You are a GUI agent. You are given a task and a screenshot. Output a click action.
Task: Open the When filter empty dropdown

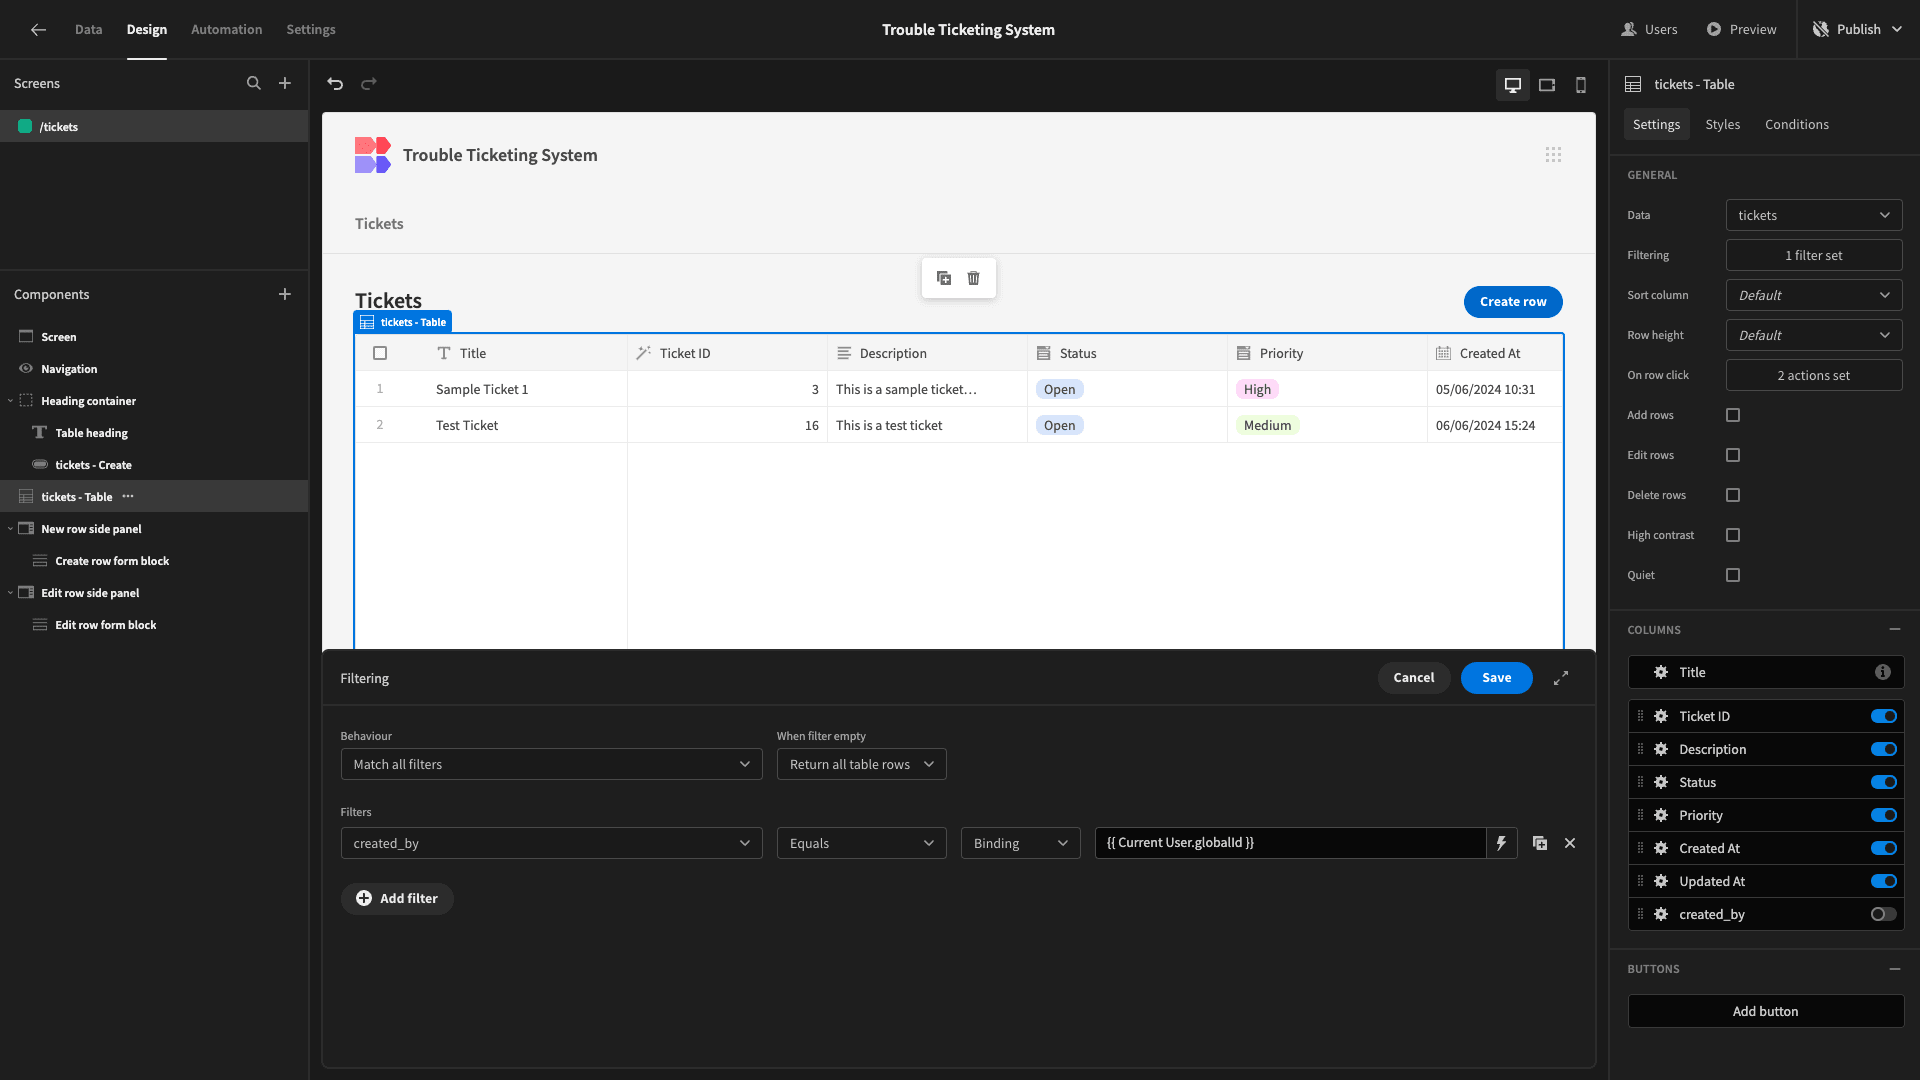pyautogui.click(x=861, y=764)
